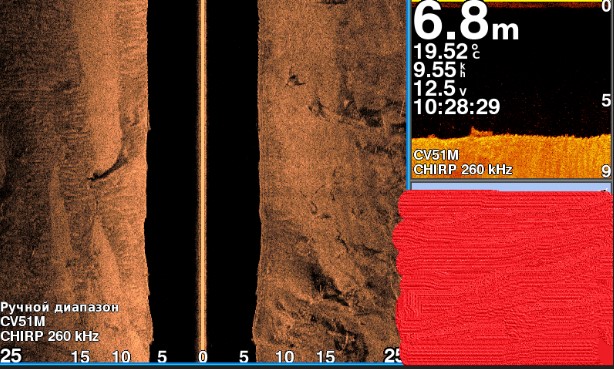Click the Ручной диапазон range label
This screenshot has width=614, height=369.
60,307
